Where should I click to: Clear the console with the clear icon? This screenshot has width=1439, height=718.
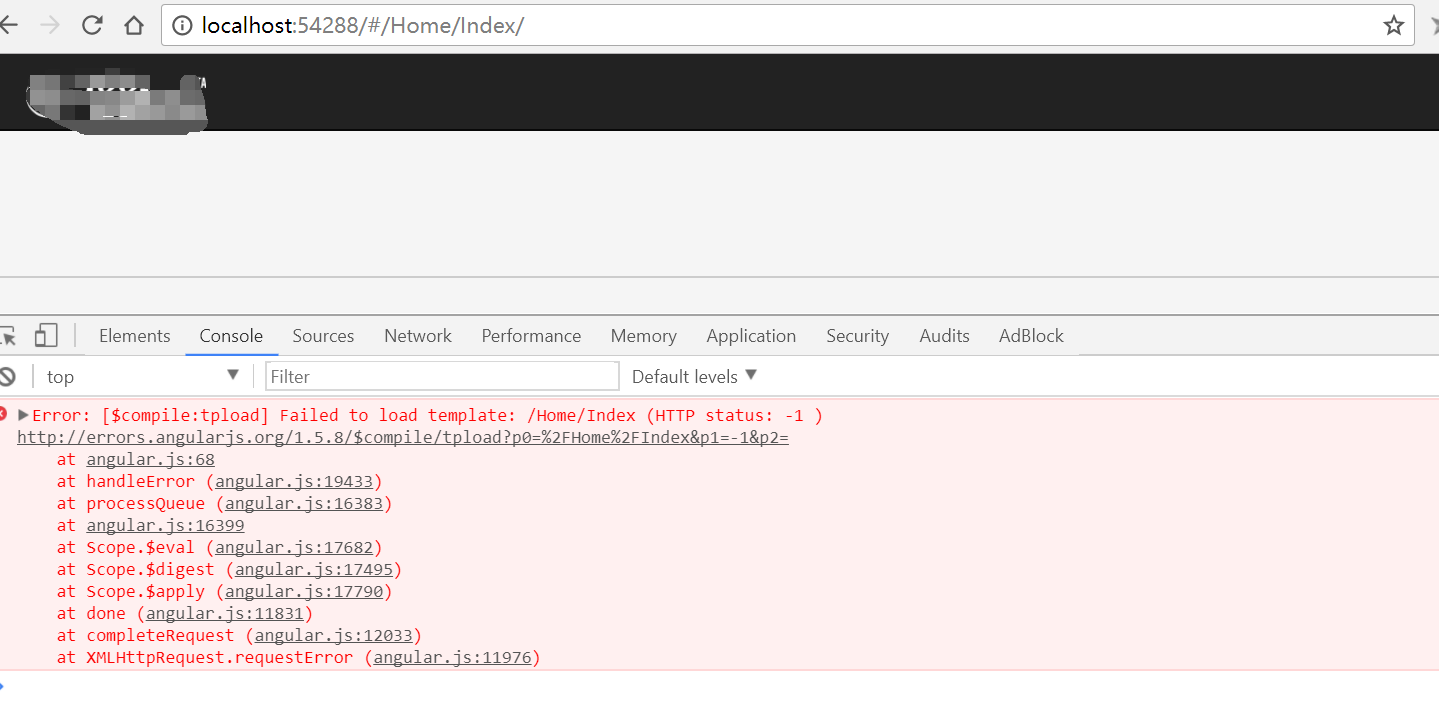click(8, 377)
